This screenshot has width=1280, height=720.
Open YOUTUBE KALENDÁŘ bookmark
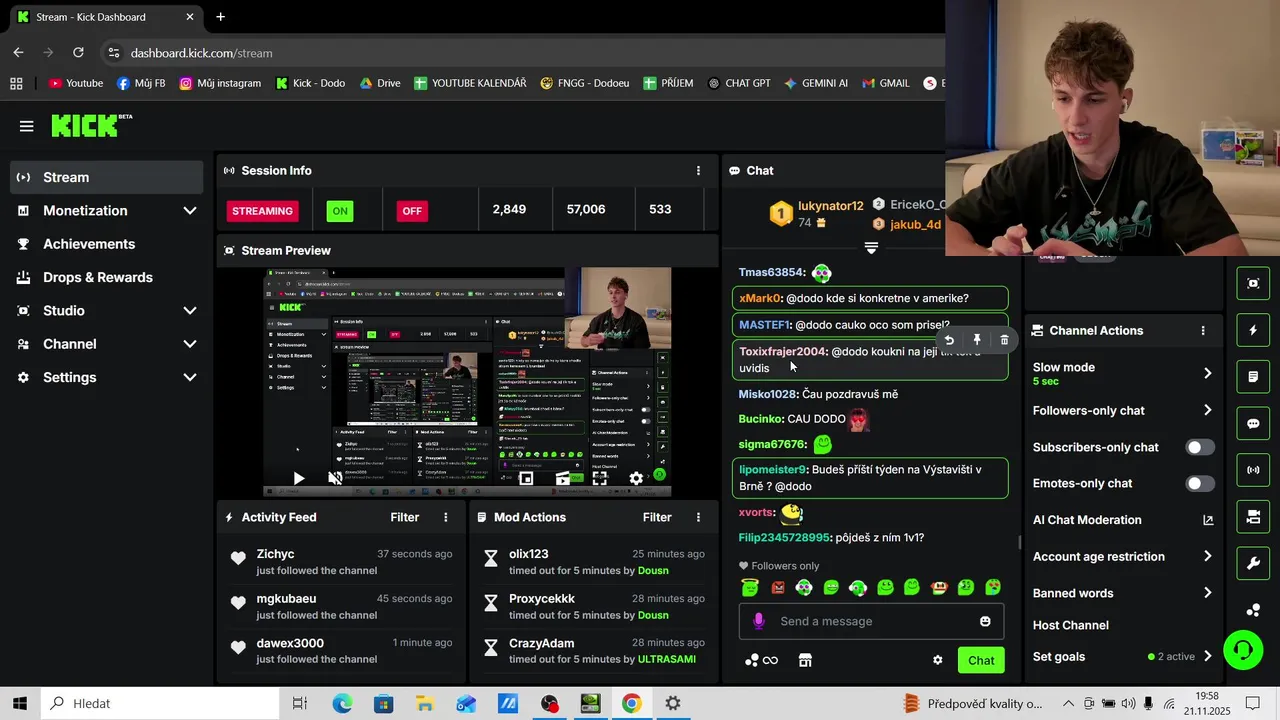click(470, 83)
